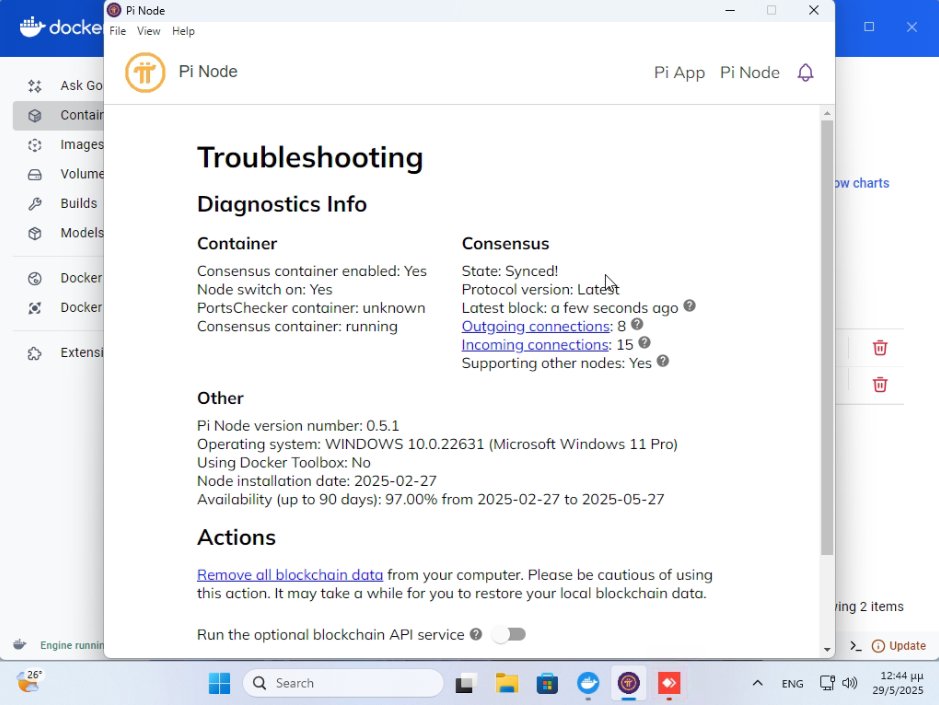Switch to the Pi Node header tab

pyautogui.click(x=750, y=72)
